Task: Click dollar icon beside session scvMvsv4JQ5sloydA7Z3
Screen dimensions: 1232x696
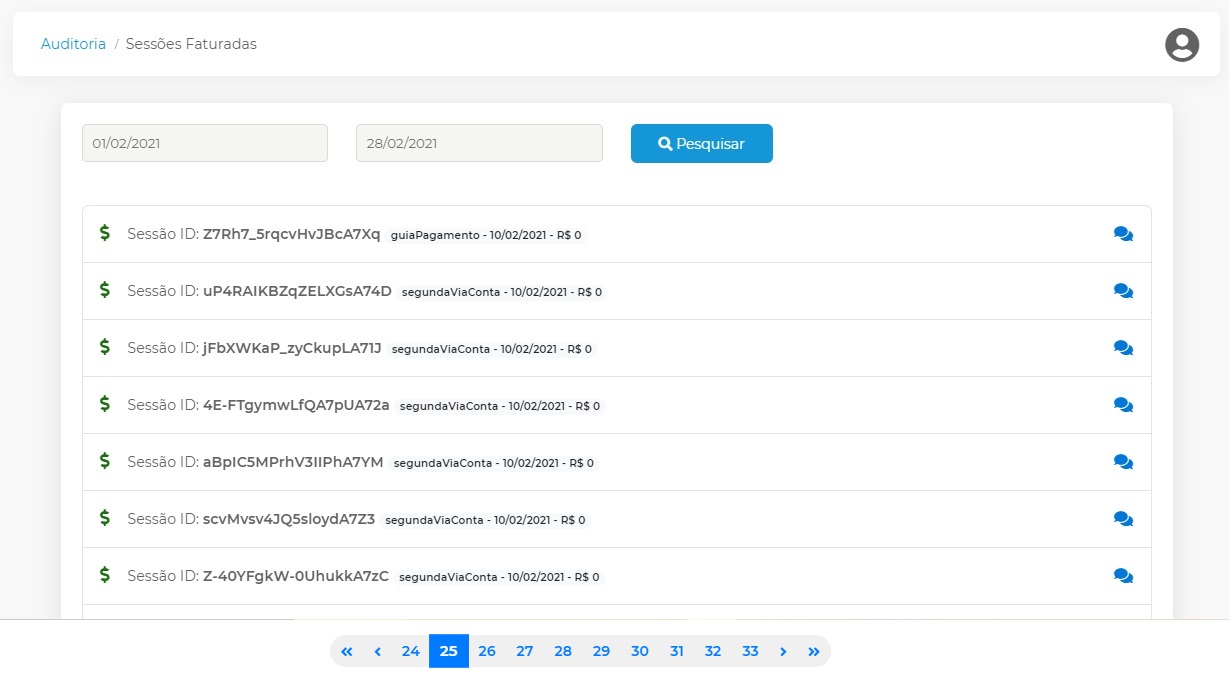Action: pos(105,518)
